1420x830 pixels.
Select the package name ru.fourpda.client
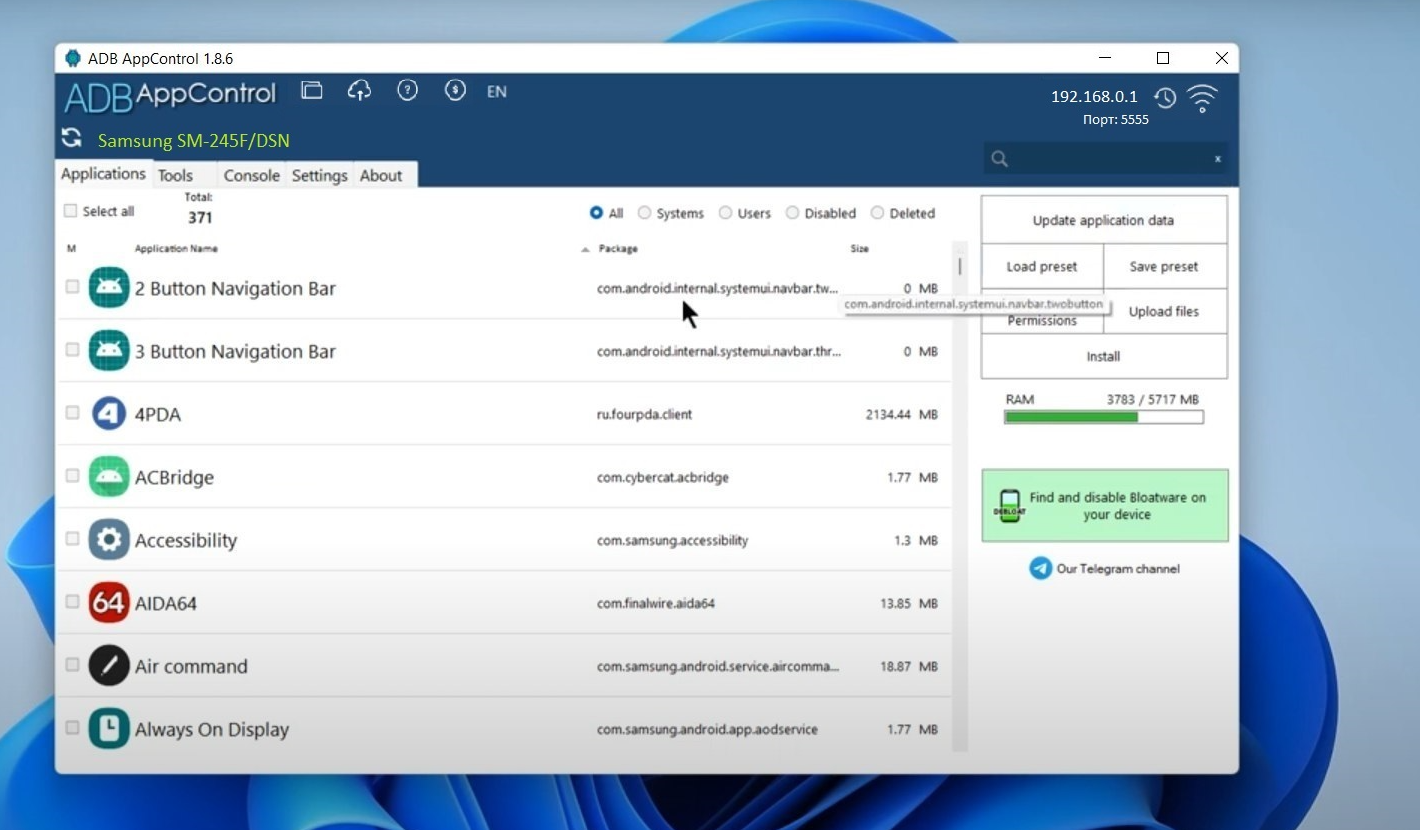644,414
